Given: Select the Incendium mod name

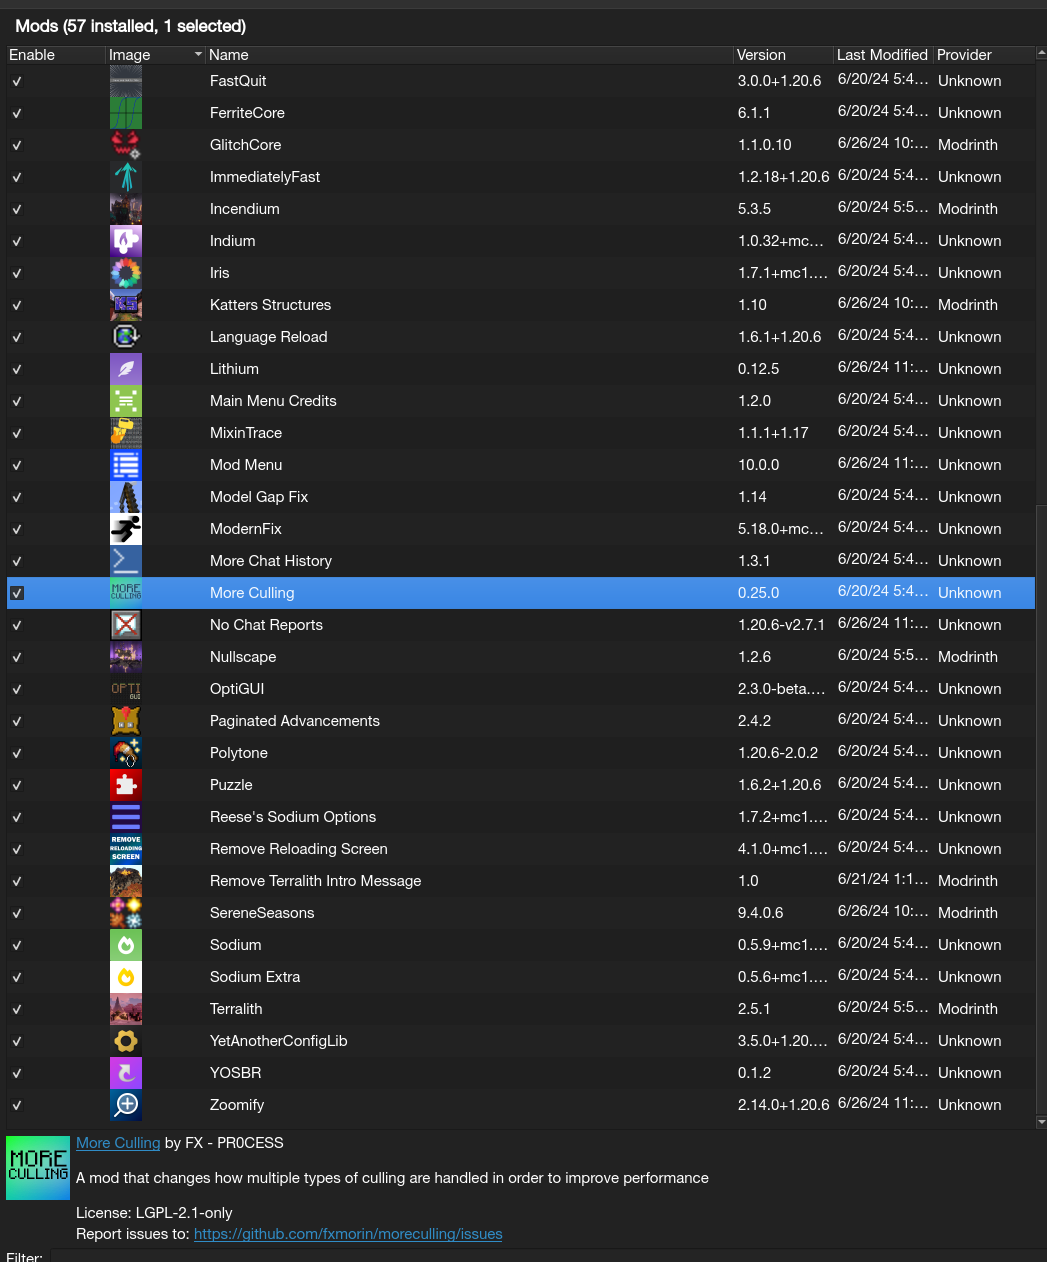Looking at the screenshot, I should pos(245,209).
